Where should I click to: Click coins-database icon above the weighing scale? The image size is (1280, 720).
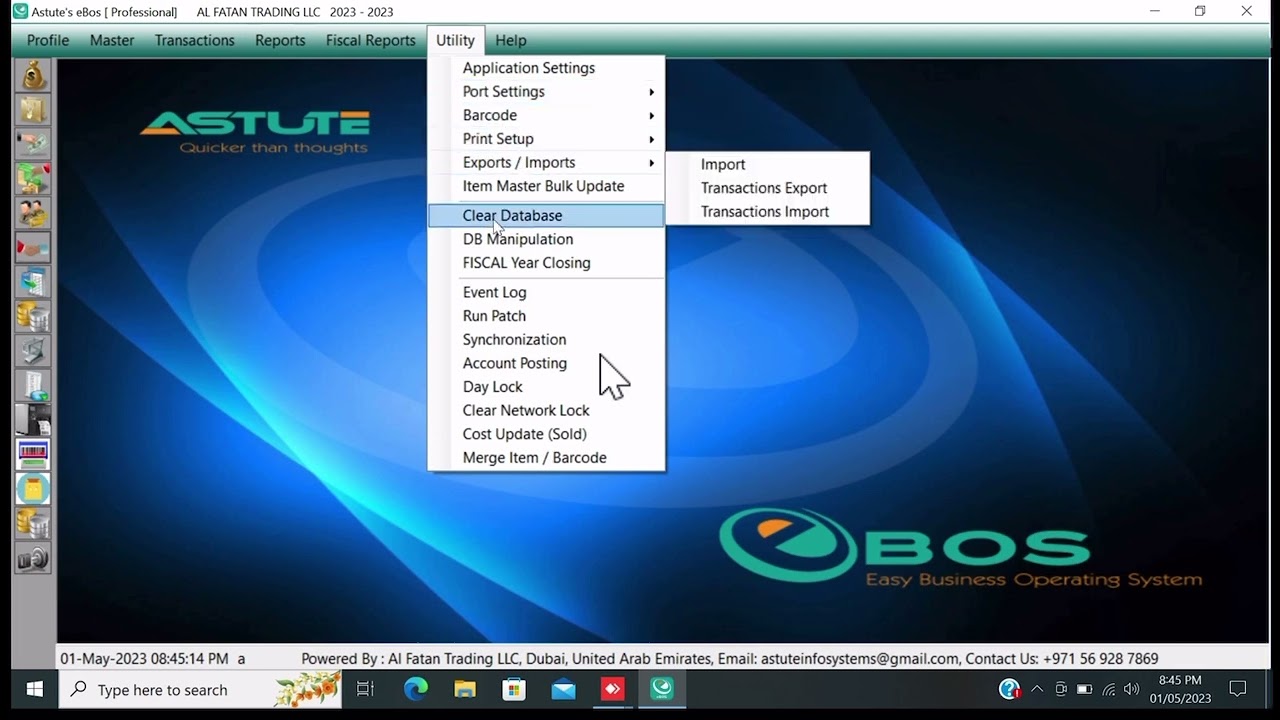(x=33, y=316)
